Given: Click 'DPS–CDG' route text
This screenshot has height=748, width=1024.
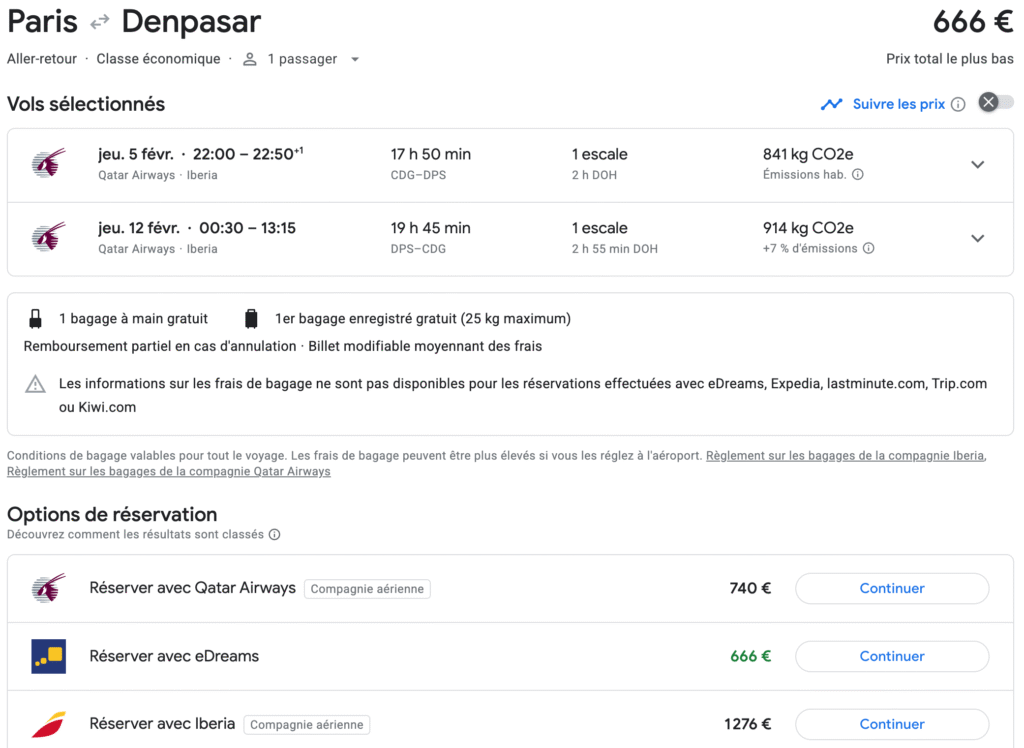Looking at the screenshot, I should point(418,249).
